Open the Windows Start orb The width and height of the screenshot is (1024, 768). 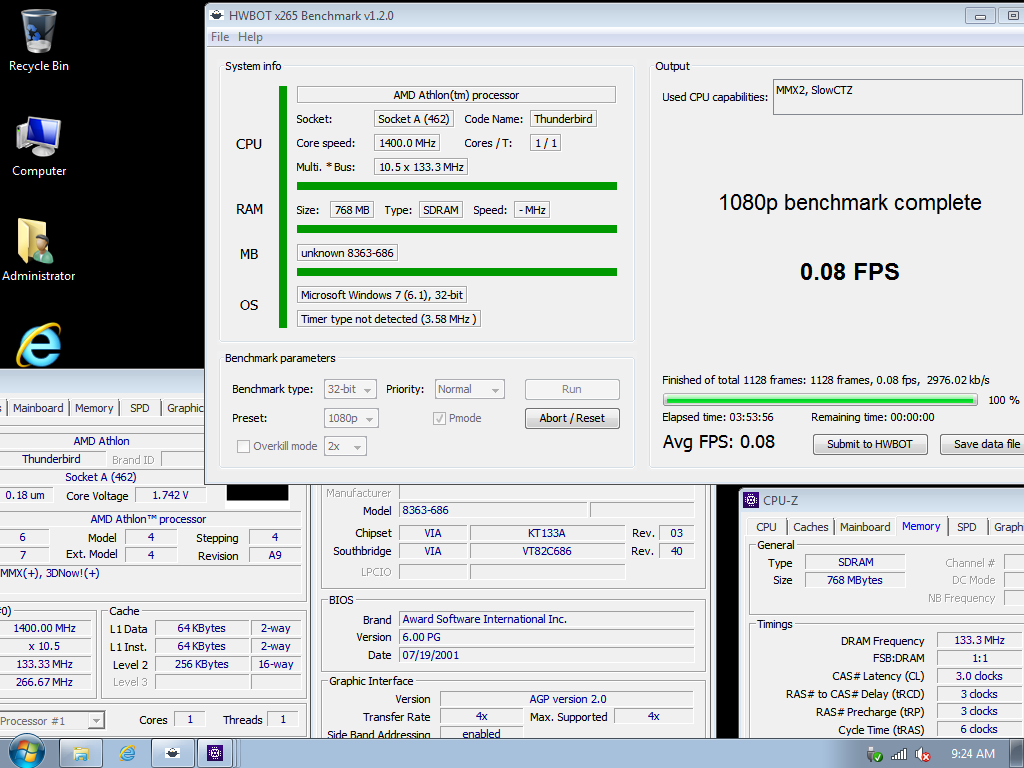(26, 753)
